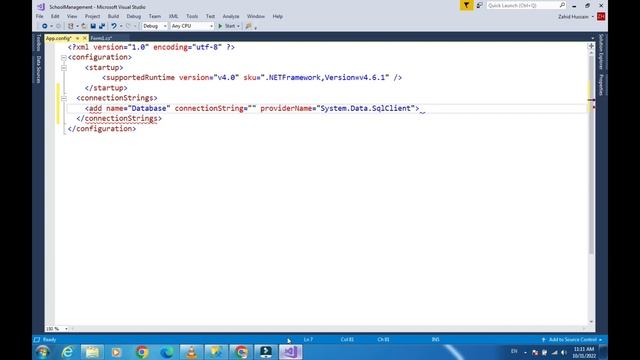Open the File menu
640x360 pixels.
(x=40, y=16)
